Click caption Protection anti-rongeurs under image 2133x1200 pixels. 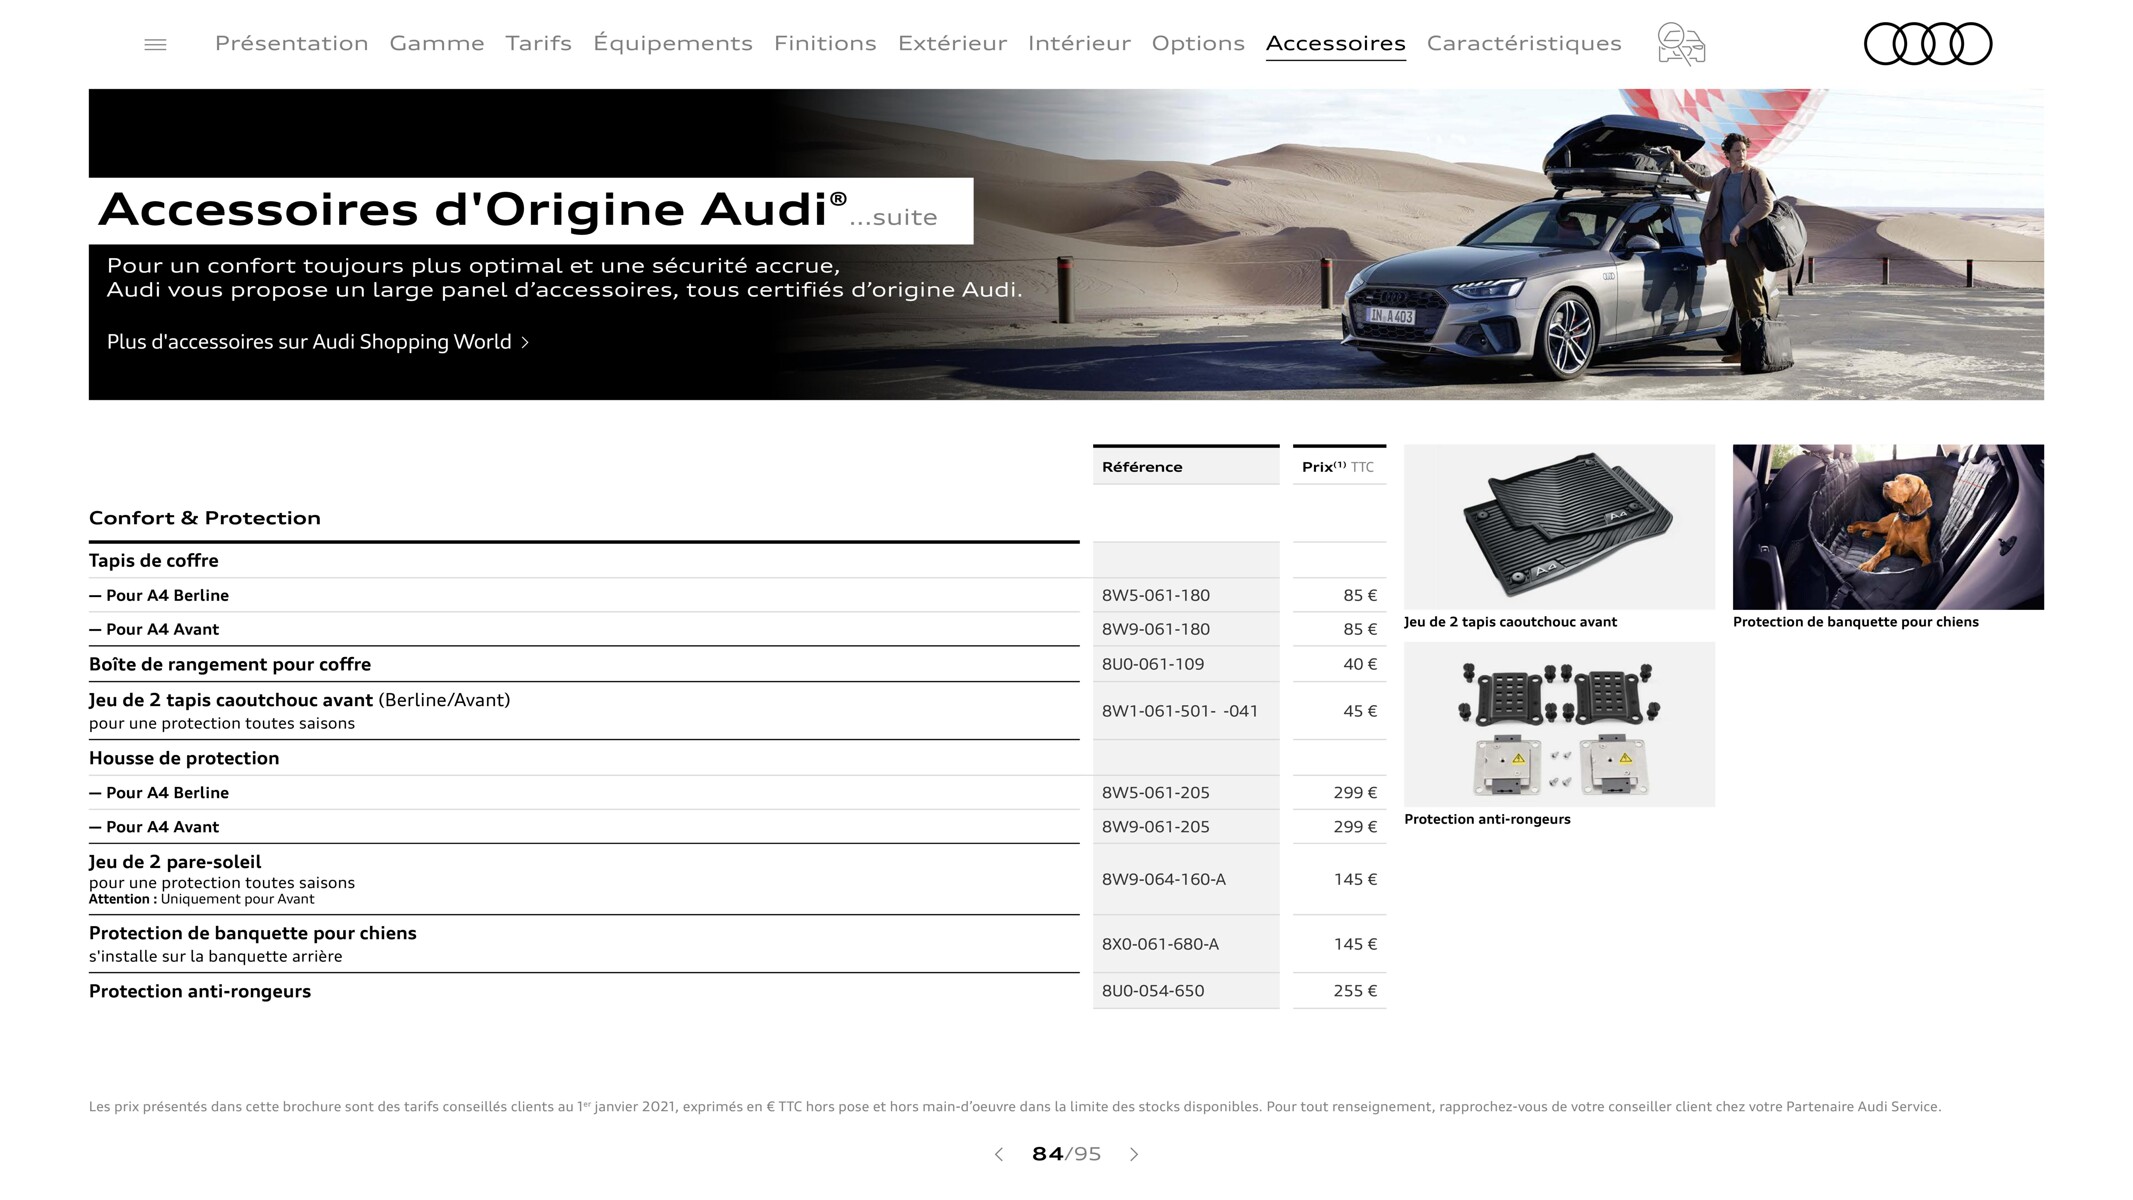pyautogui.click(x=1487, y=819)
